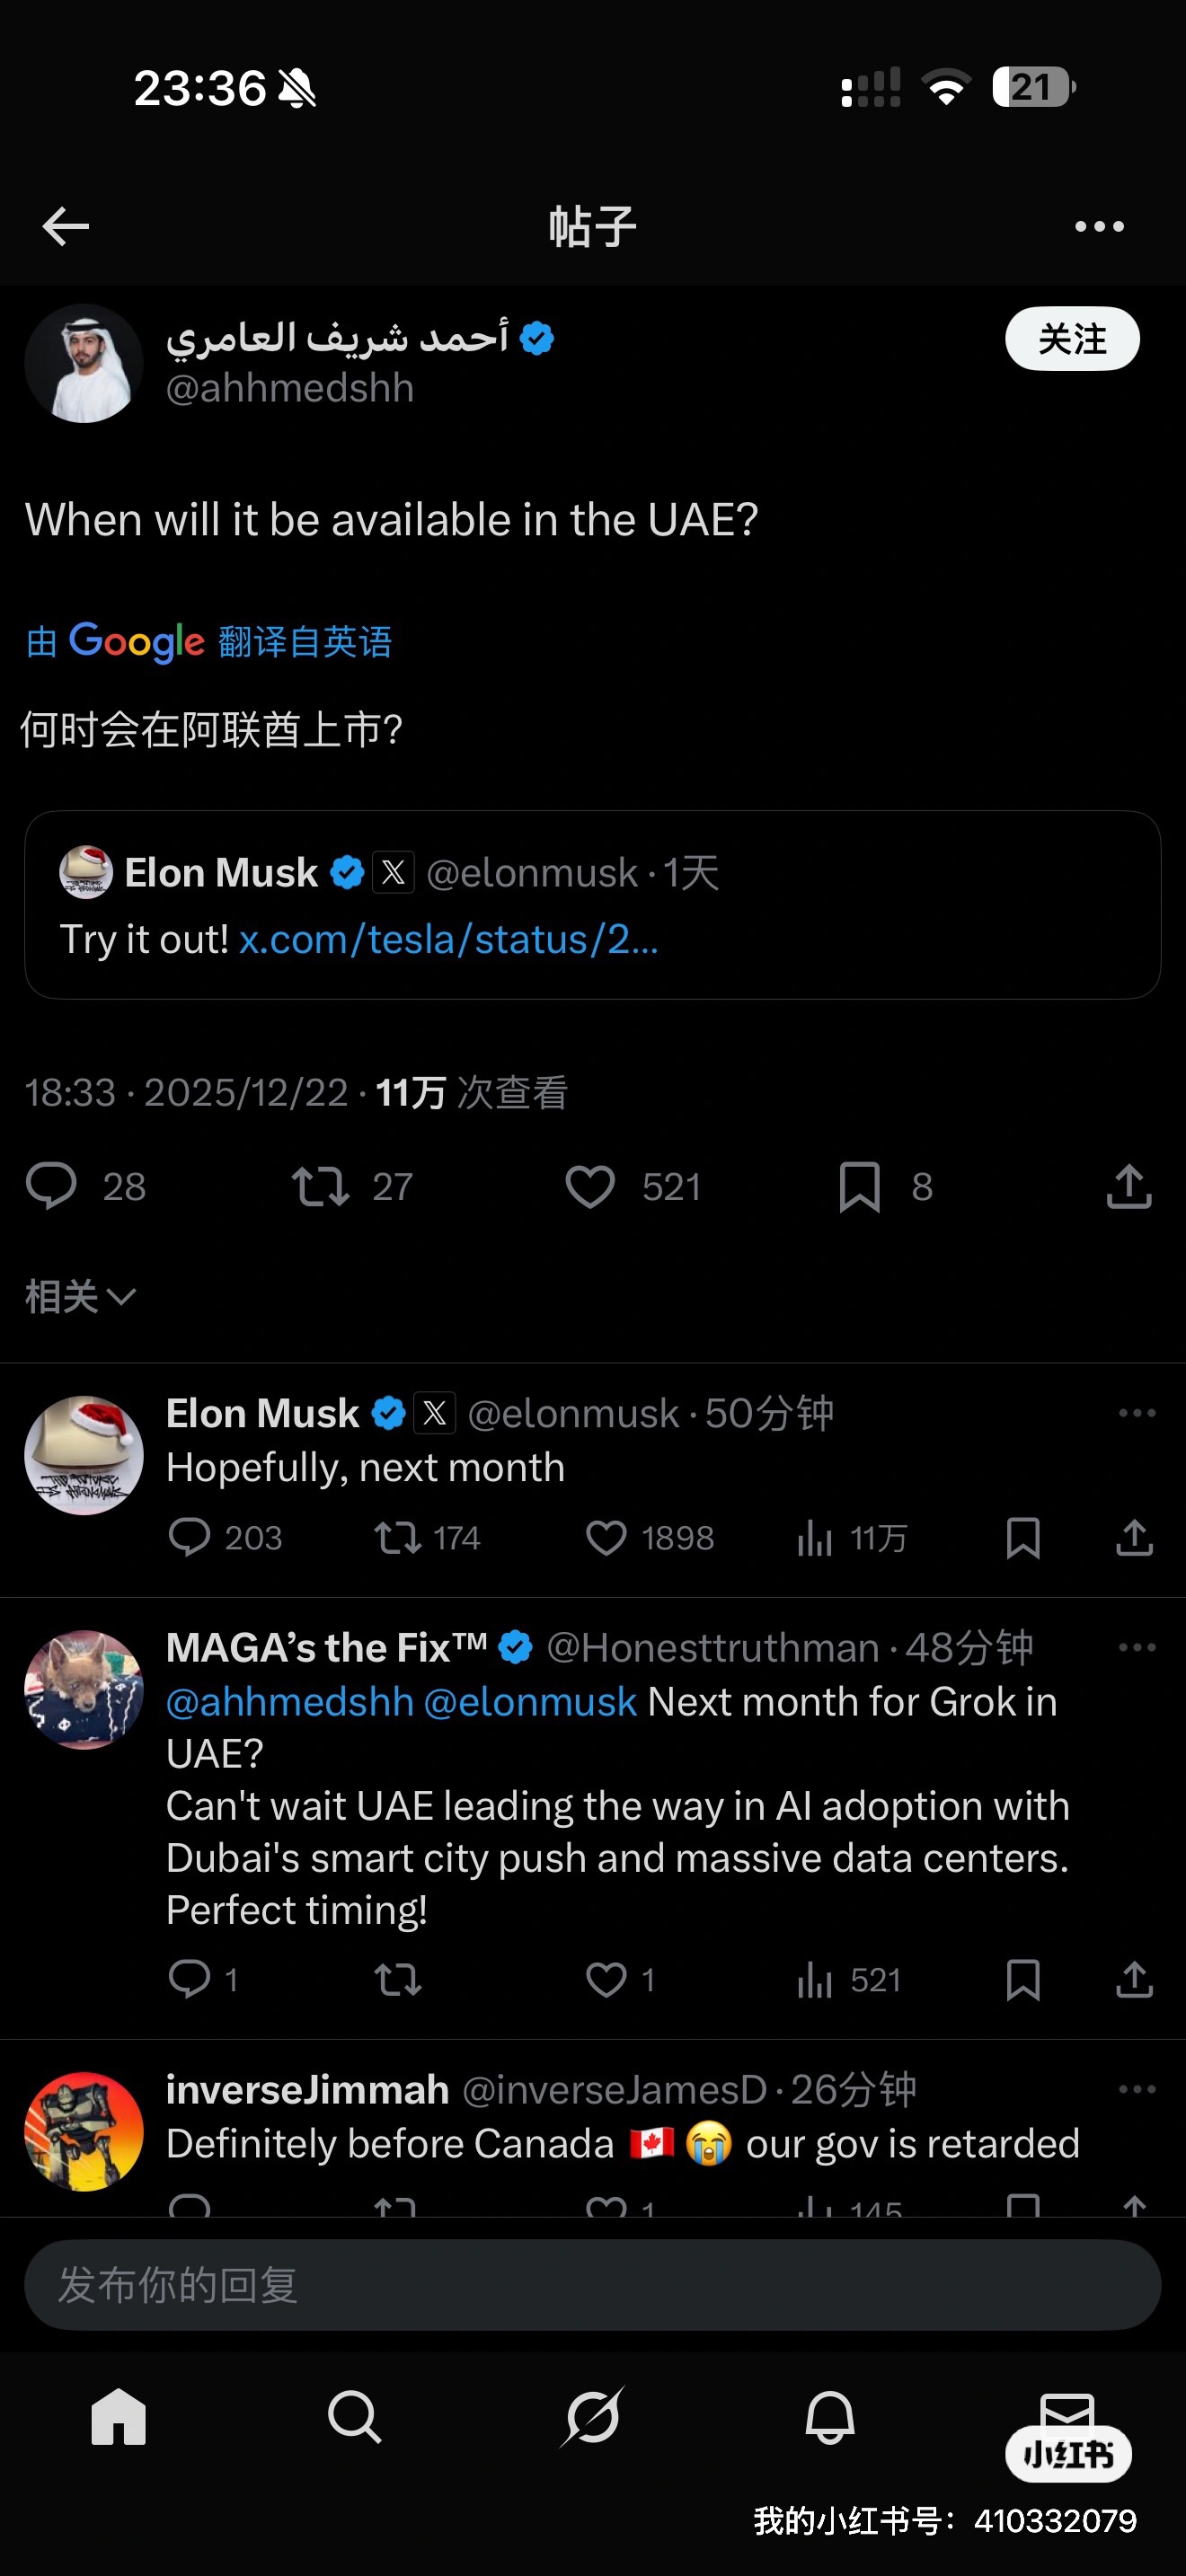This screenshot has width=1186, height=2576.
Task: Open more options on Elon Musk's reply
Action: tap(1137, 1413)
